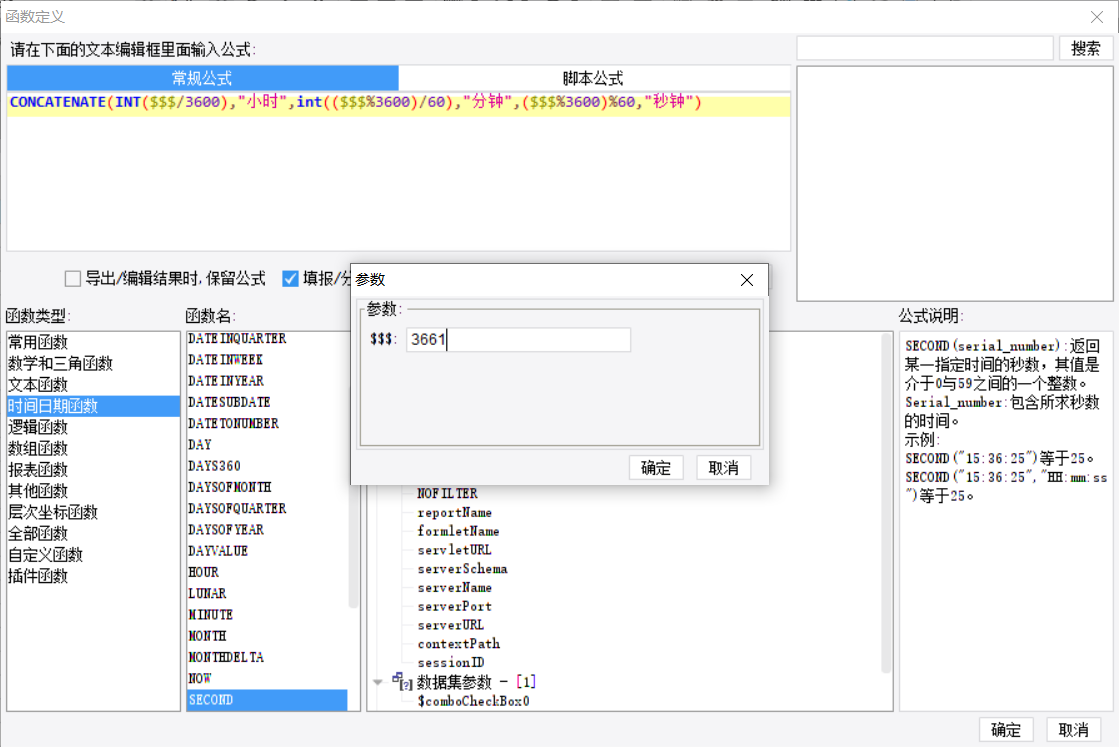Select DATETONUMBER in function list
The width and height of the screenshot is (1119, 747).
coord(267,424)
